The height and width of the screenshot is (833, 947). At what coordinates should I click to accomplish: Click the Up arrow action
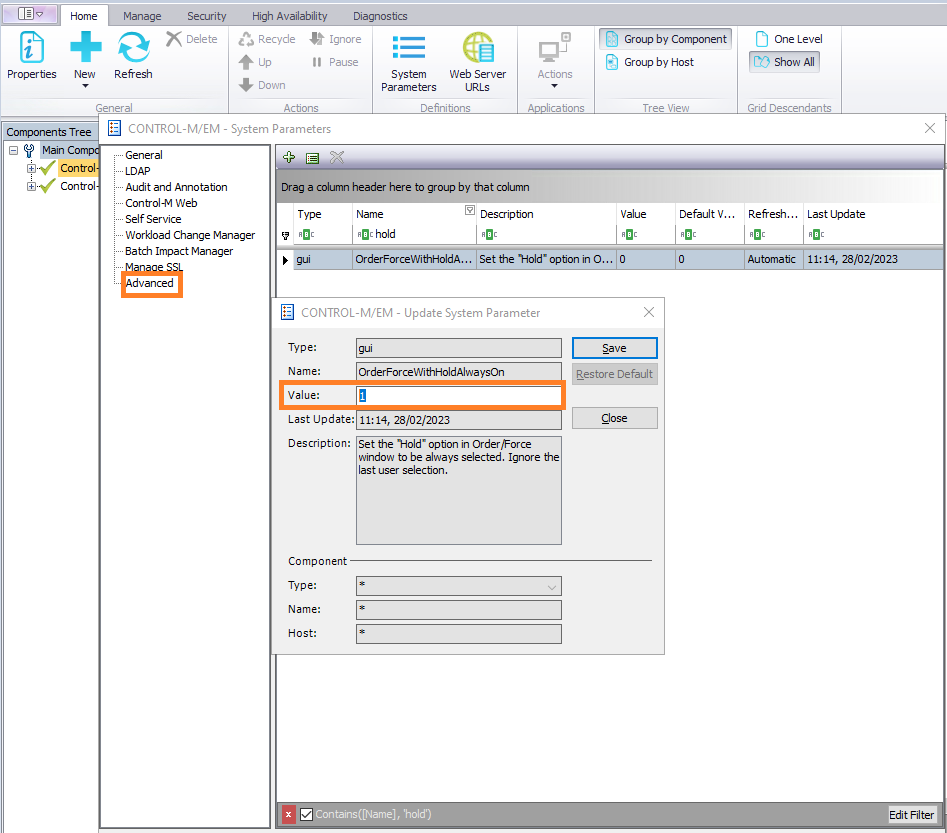255,62
